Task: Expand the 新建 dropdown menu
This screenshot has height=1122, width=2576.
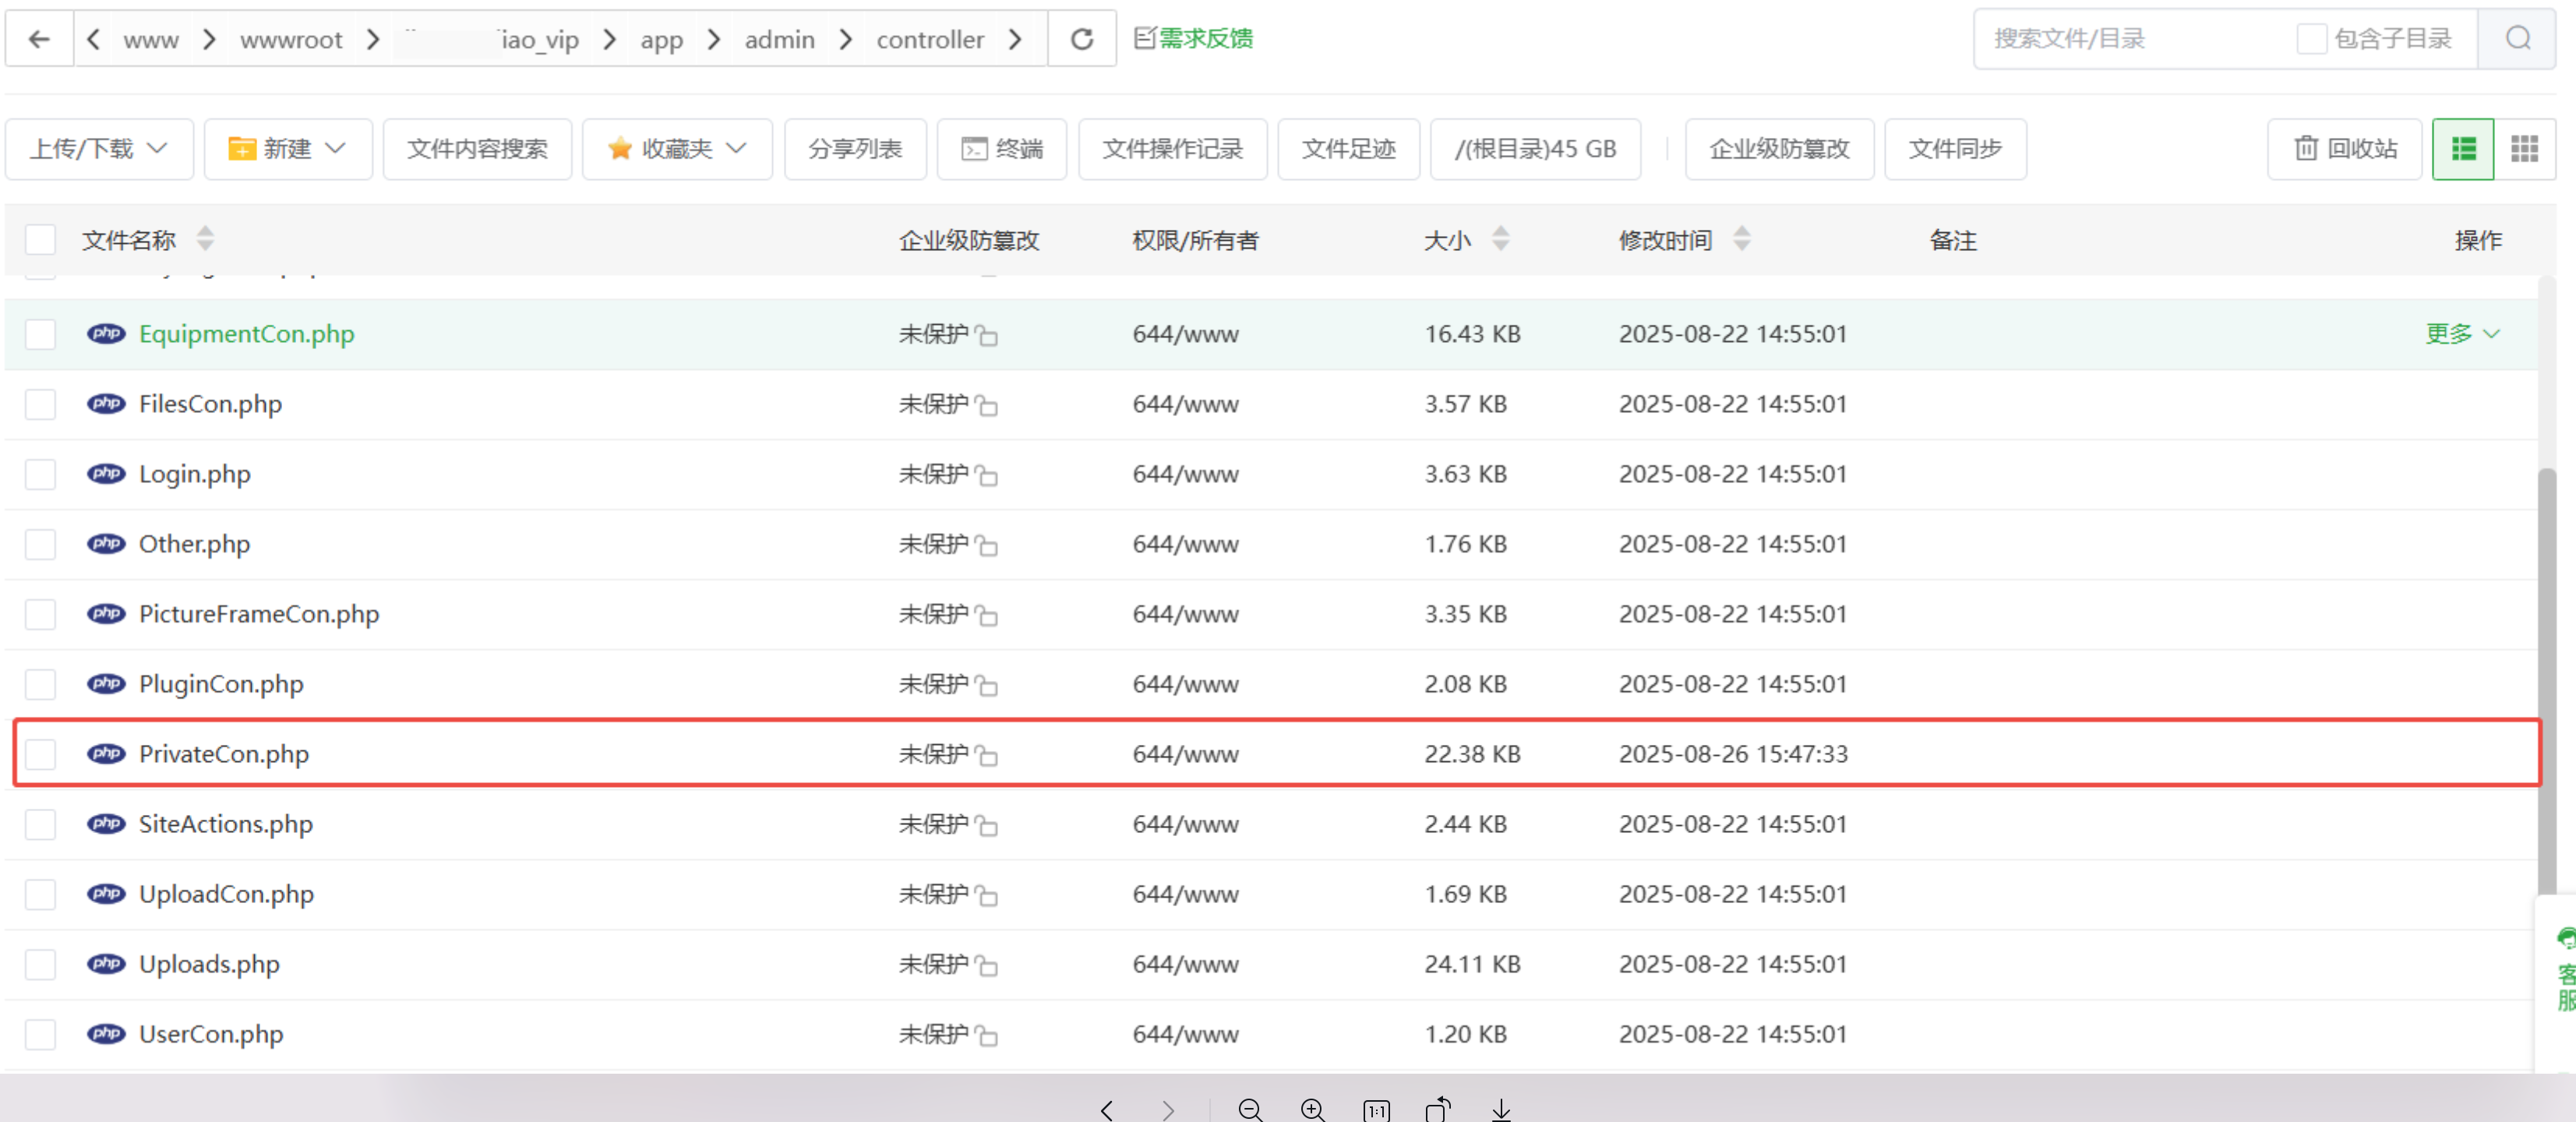Action: click(x=288, y=149)
